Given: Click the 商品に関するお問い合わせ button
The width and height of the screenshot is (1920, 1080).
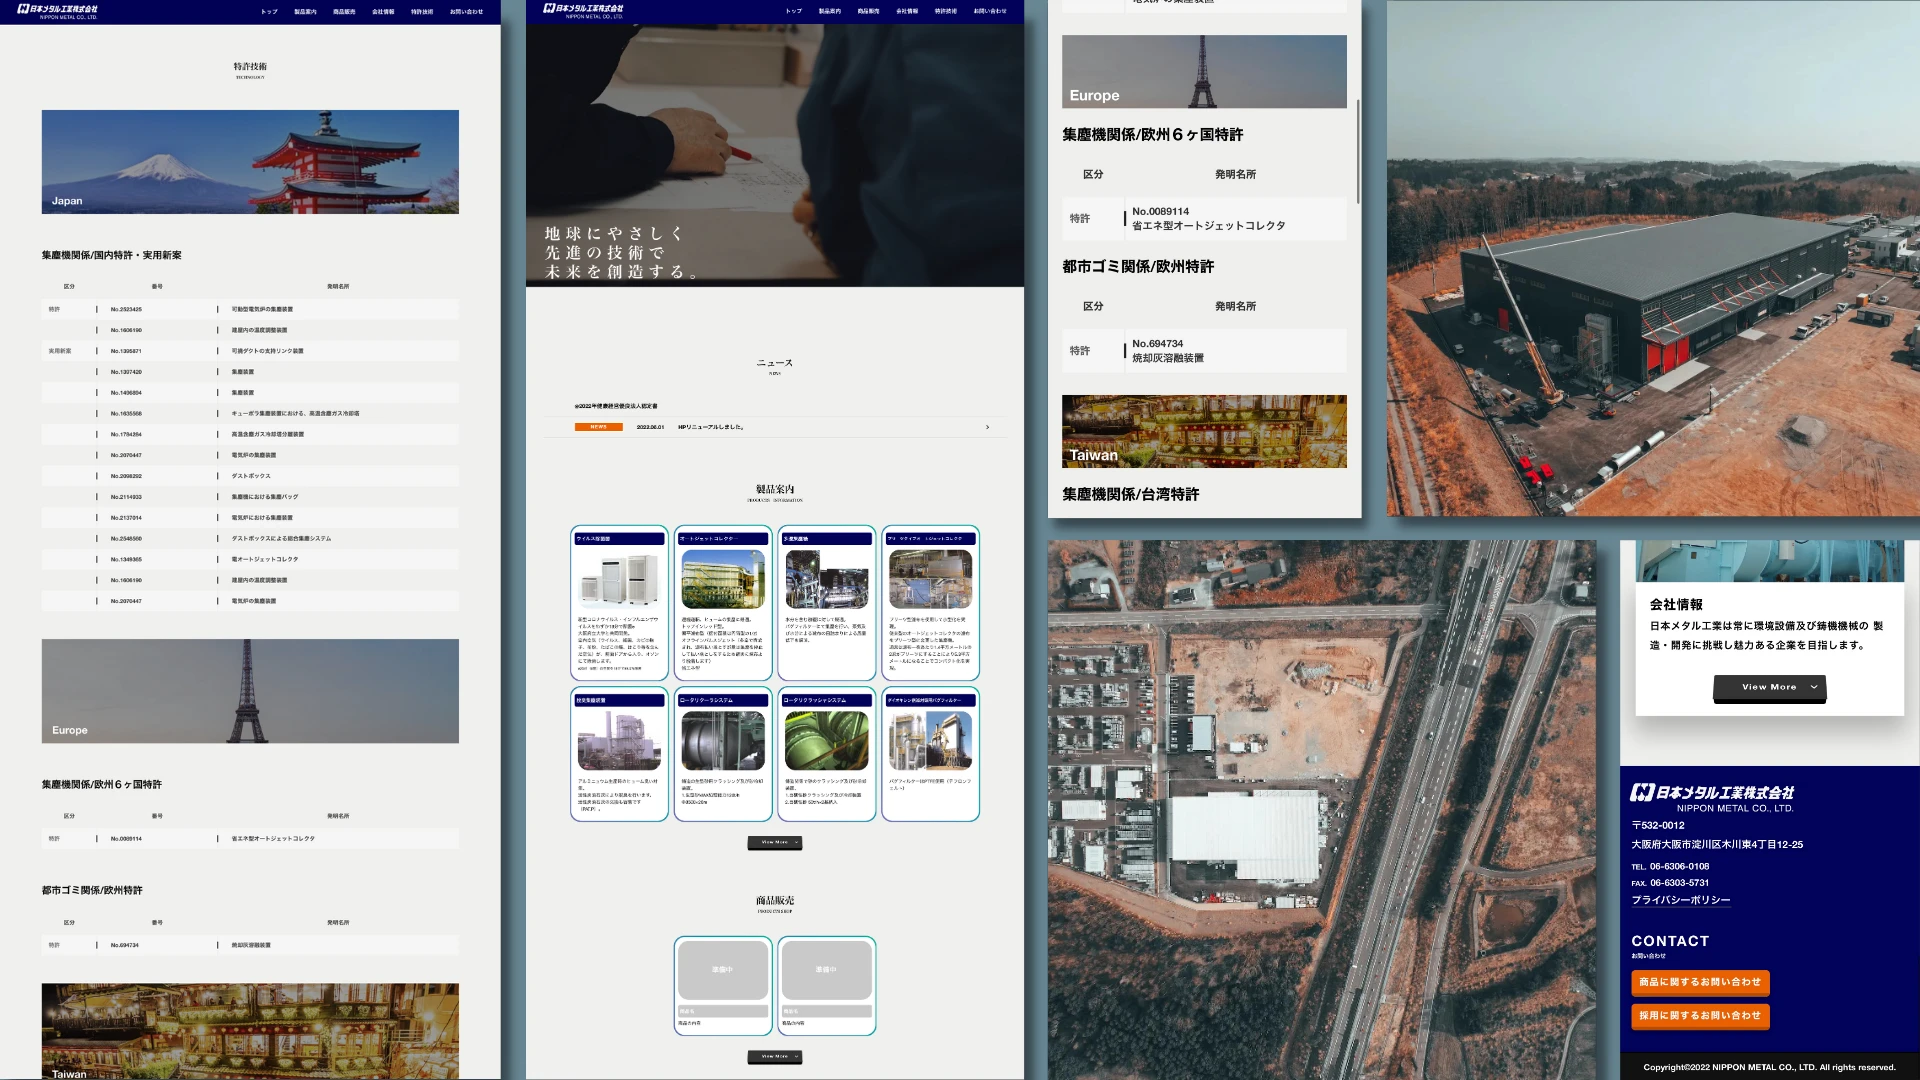Looking at the screenshot, I should coord(1700,982).
